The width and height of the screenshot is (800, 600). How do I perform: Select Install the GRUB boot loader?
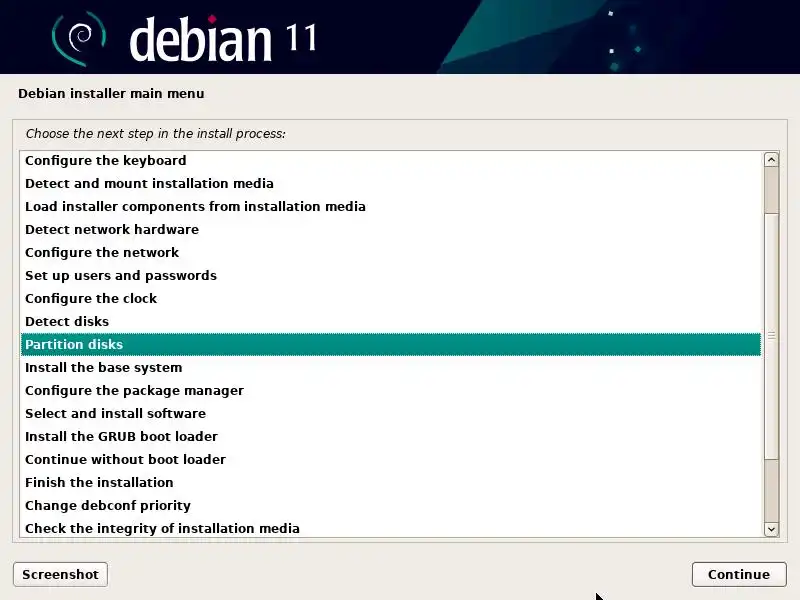(x=391, y=436)
